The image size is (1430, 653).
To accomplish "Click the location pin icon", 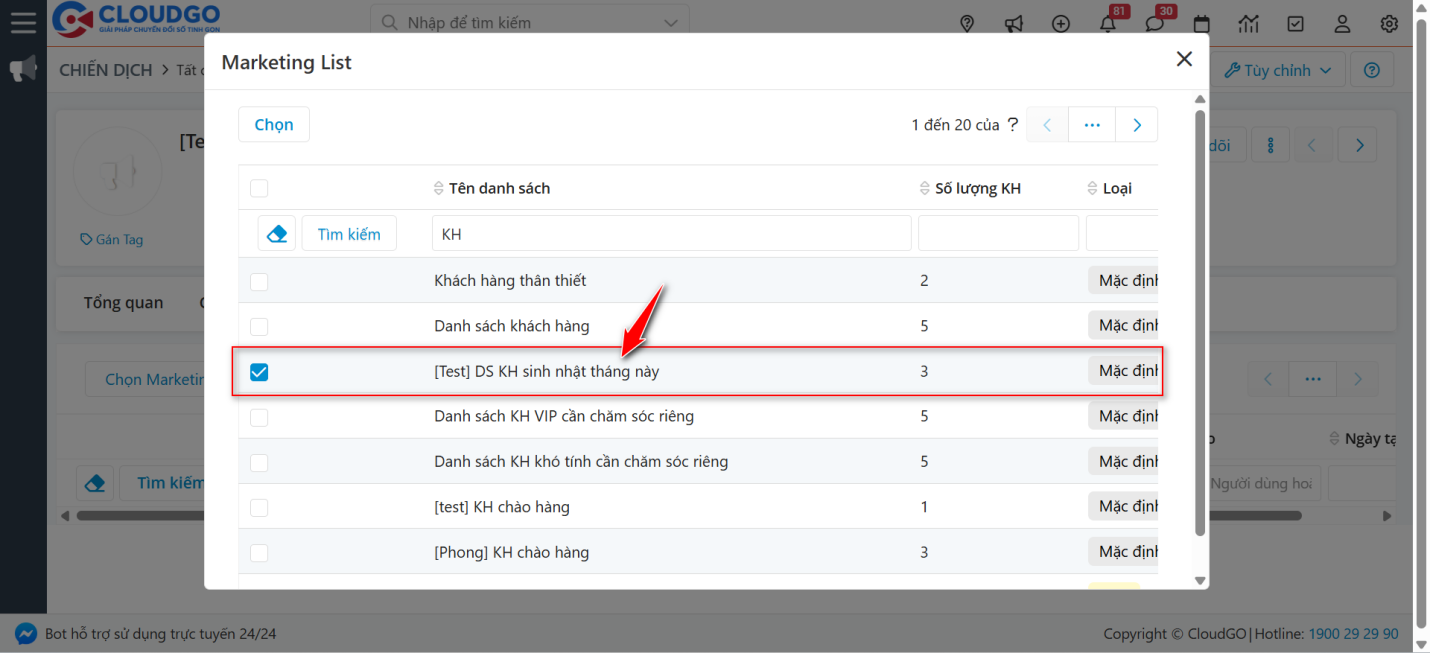I will [967, 24].
